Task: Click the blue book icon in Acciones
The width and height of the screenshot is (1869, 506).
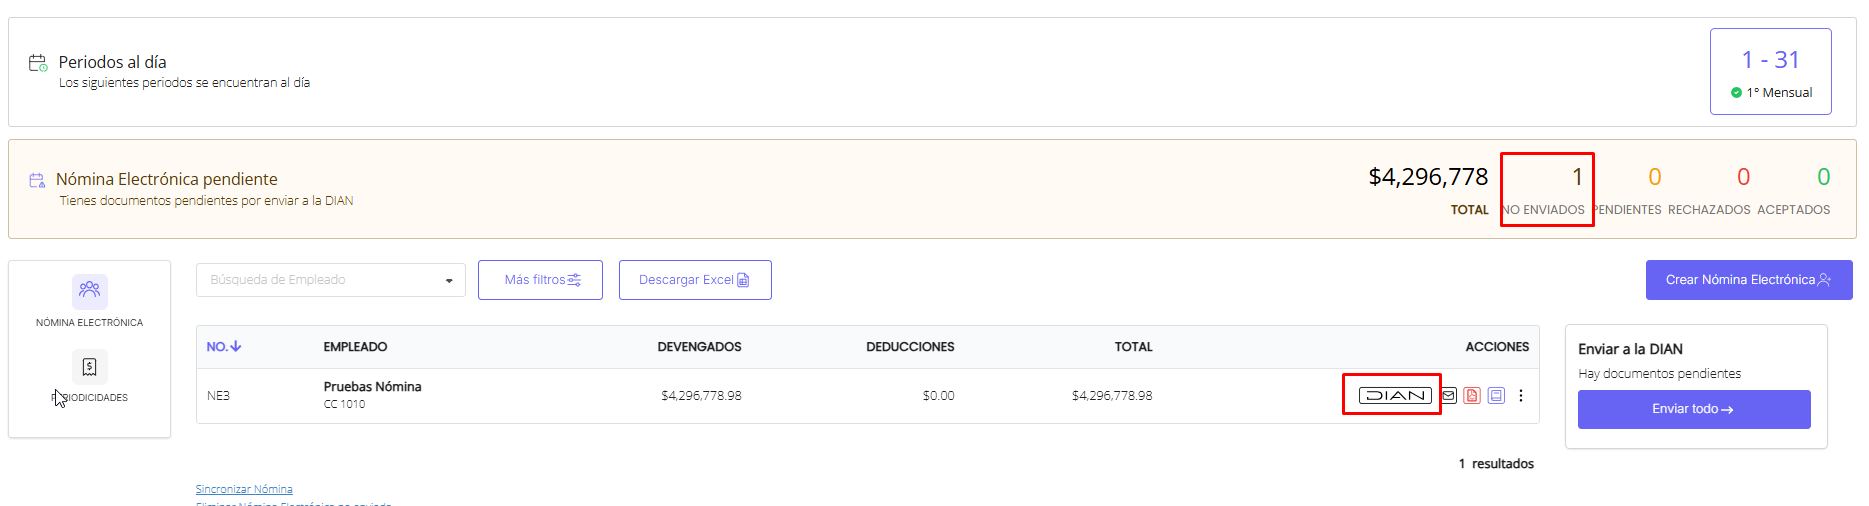Action: click(x=1496, y=396)
